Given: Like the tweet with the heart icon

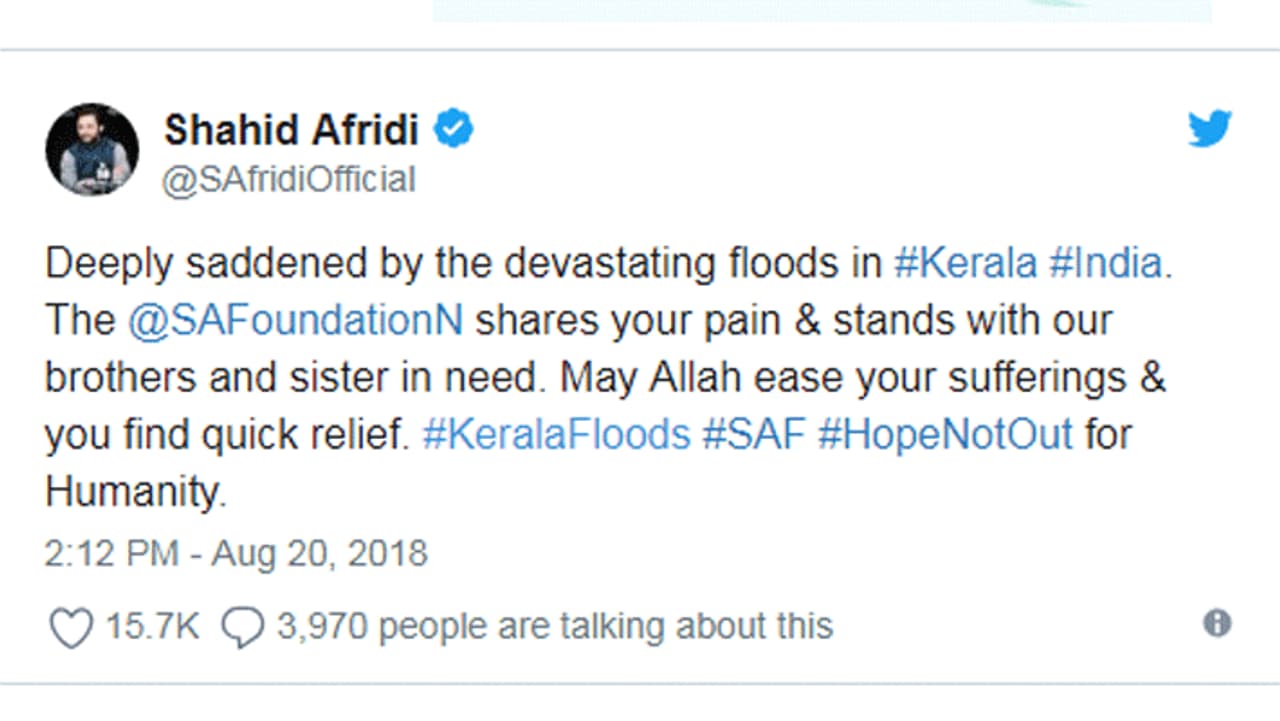Looking at the screenshot, I should coord(70,628).
